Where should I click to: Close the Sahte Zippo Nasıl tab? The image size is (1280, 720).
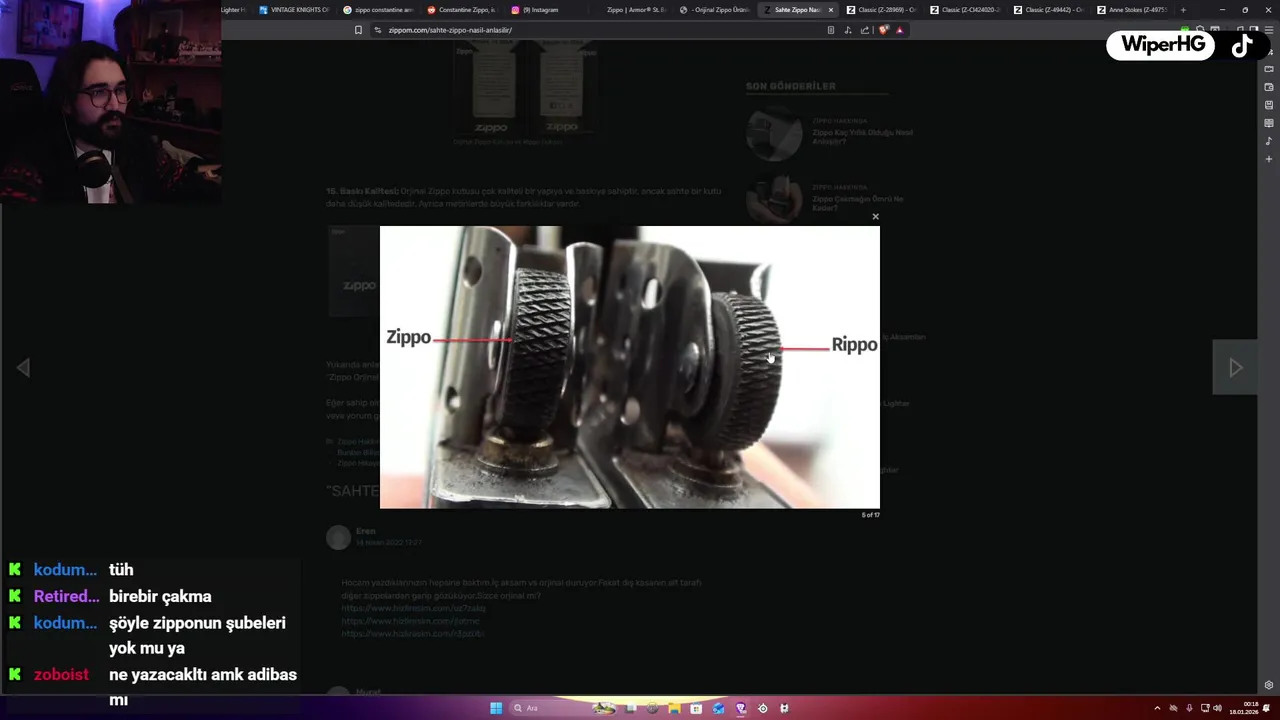830,10
